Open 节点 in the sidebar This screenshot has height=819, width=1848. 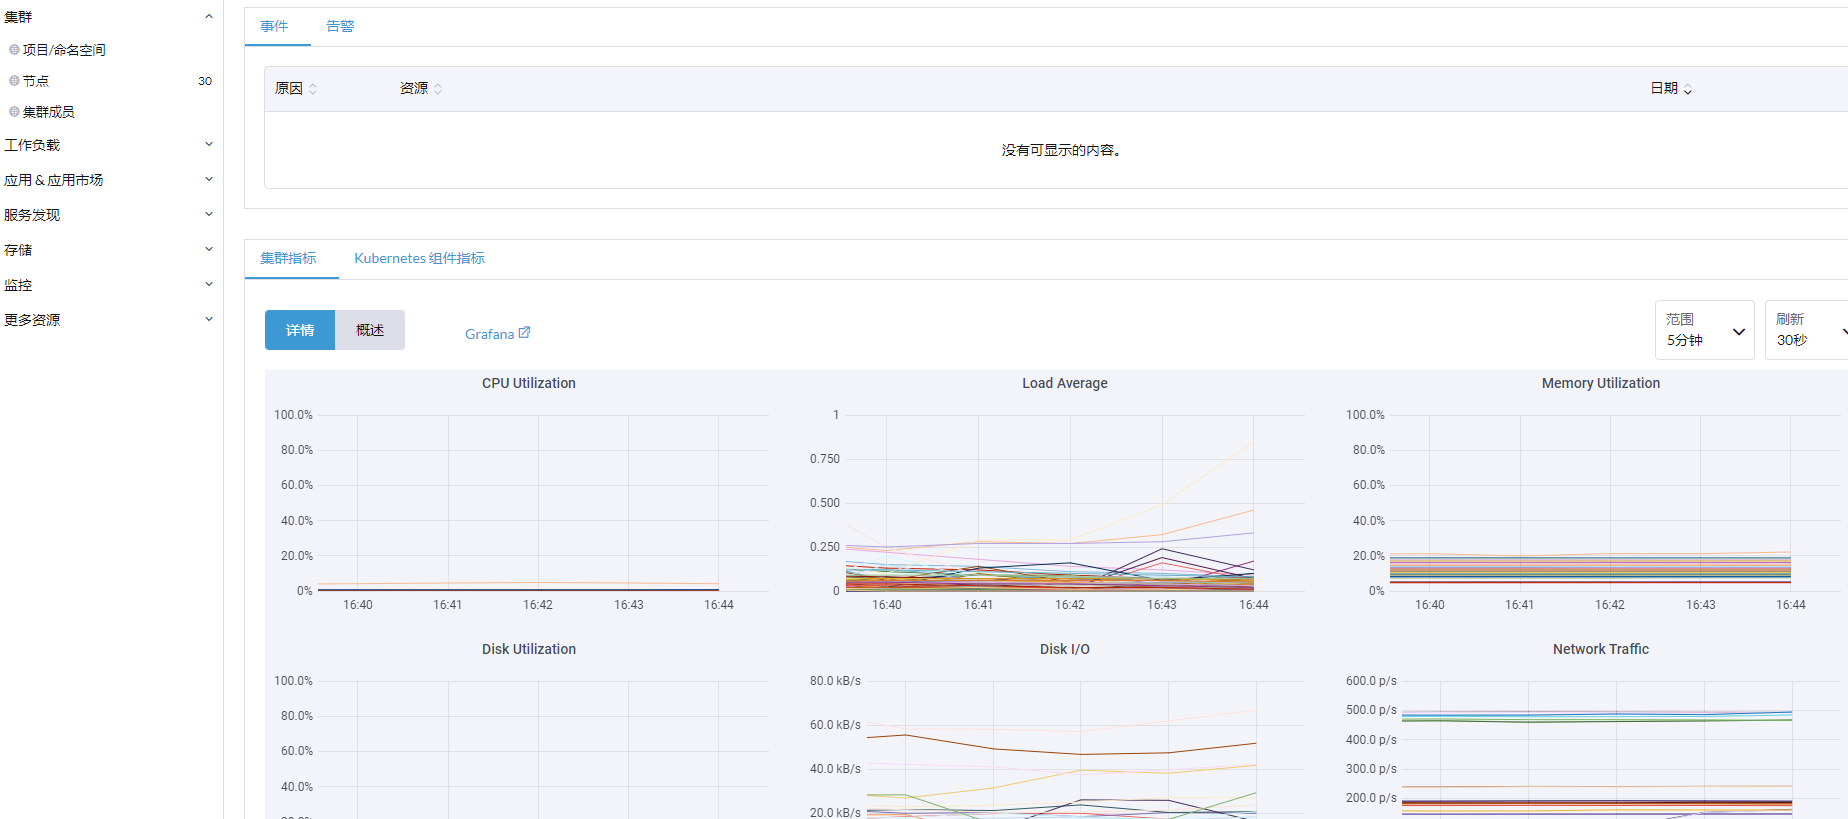[36, 80]
